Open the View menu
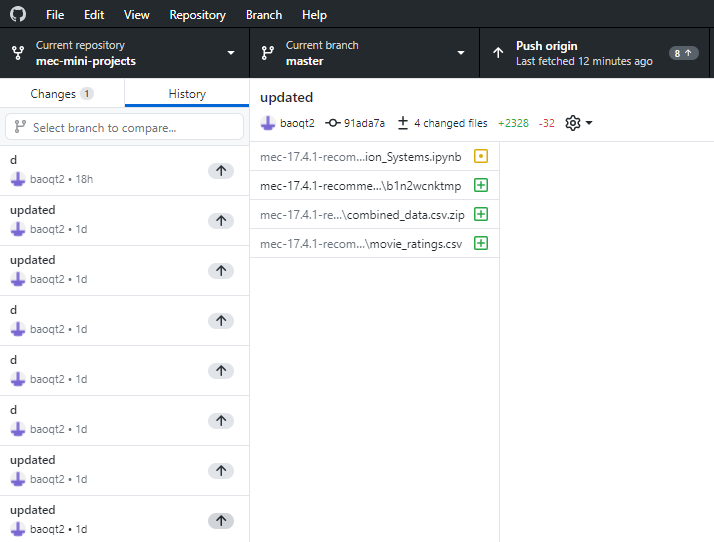Screen dimensions: 714x542 coord(137,15)
